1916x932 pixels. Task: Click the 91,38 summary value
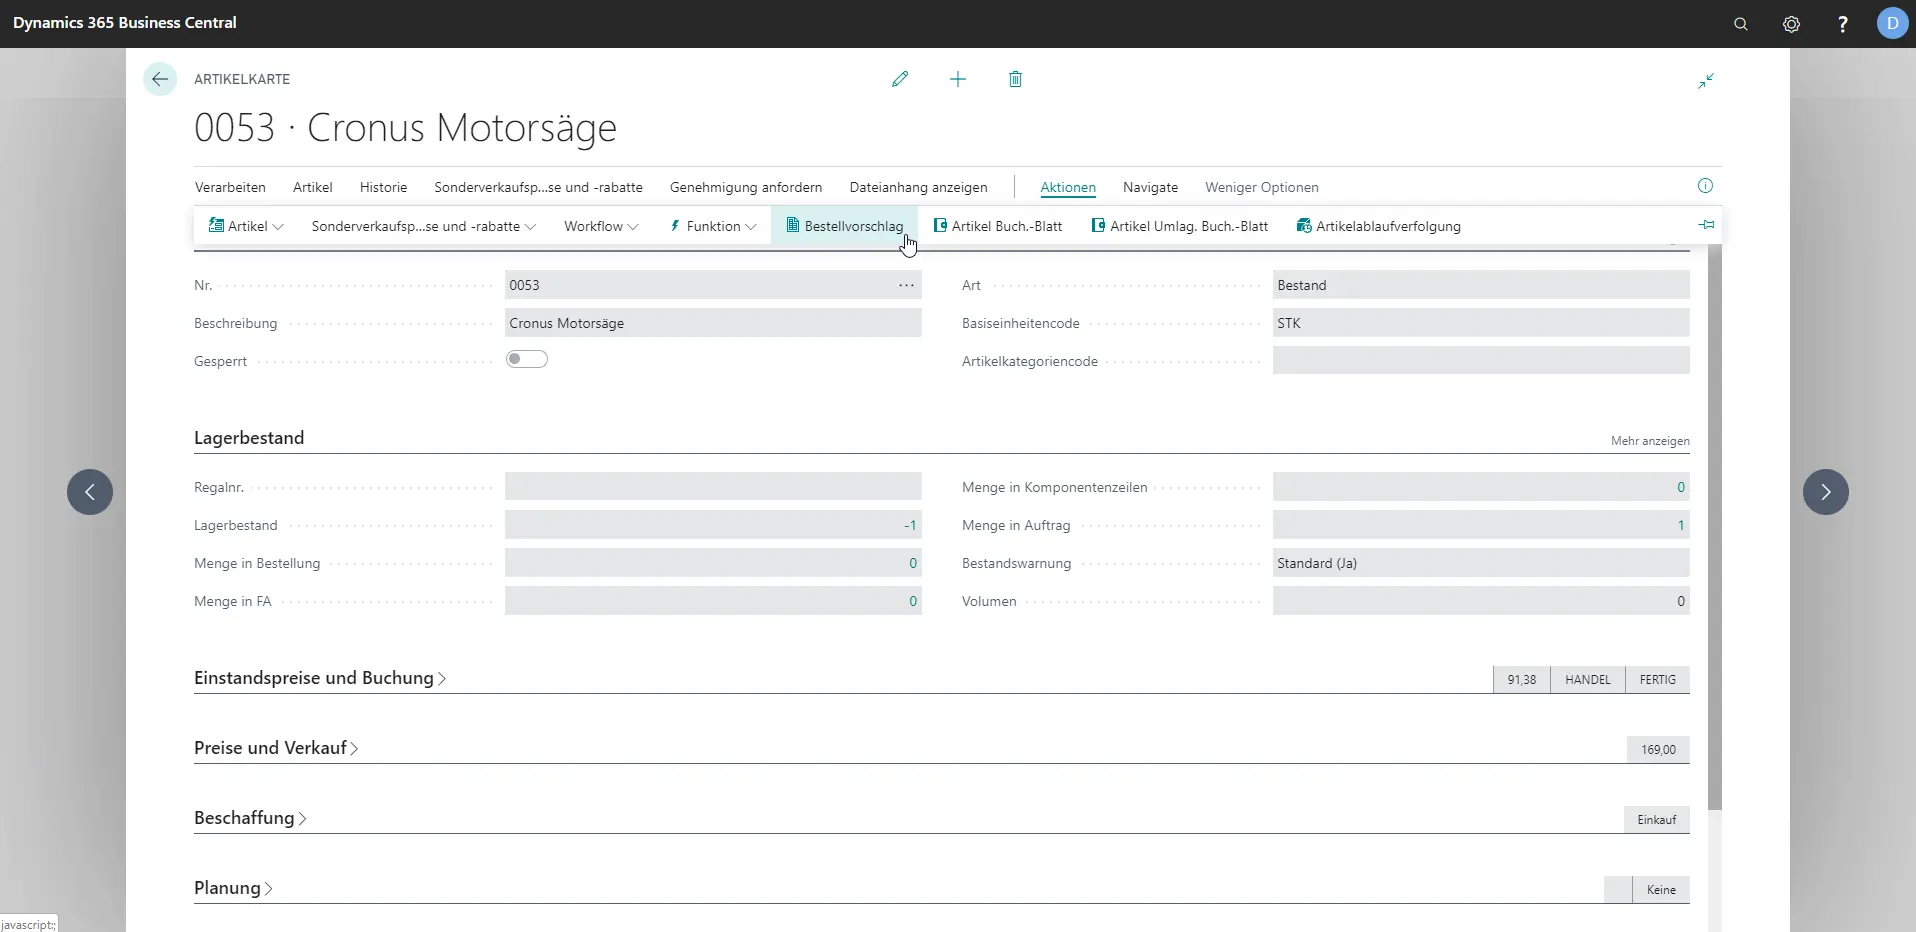point(1522,680)
